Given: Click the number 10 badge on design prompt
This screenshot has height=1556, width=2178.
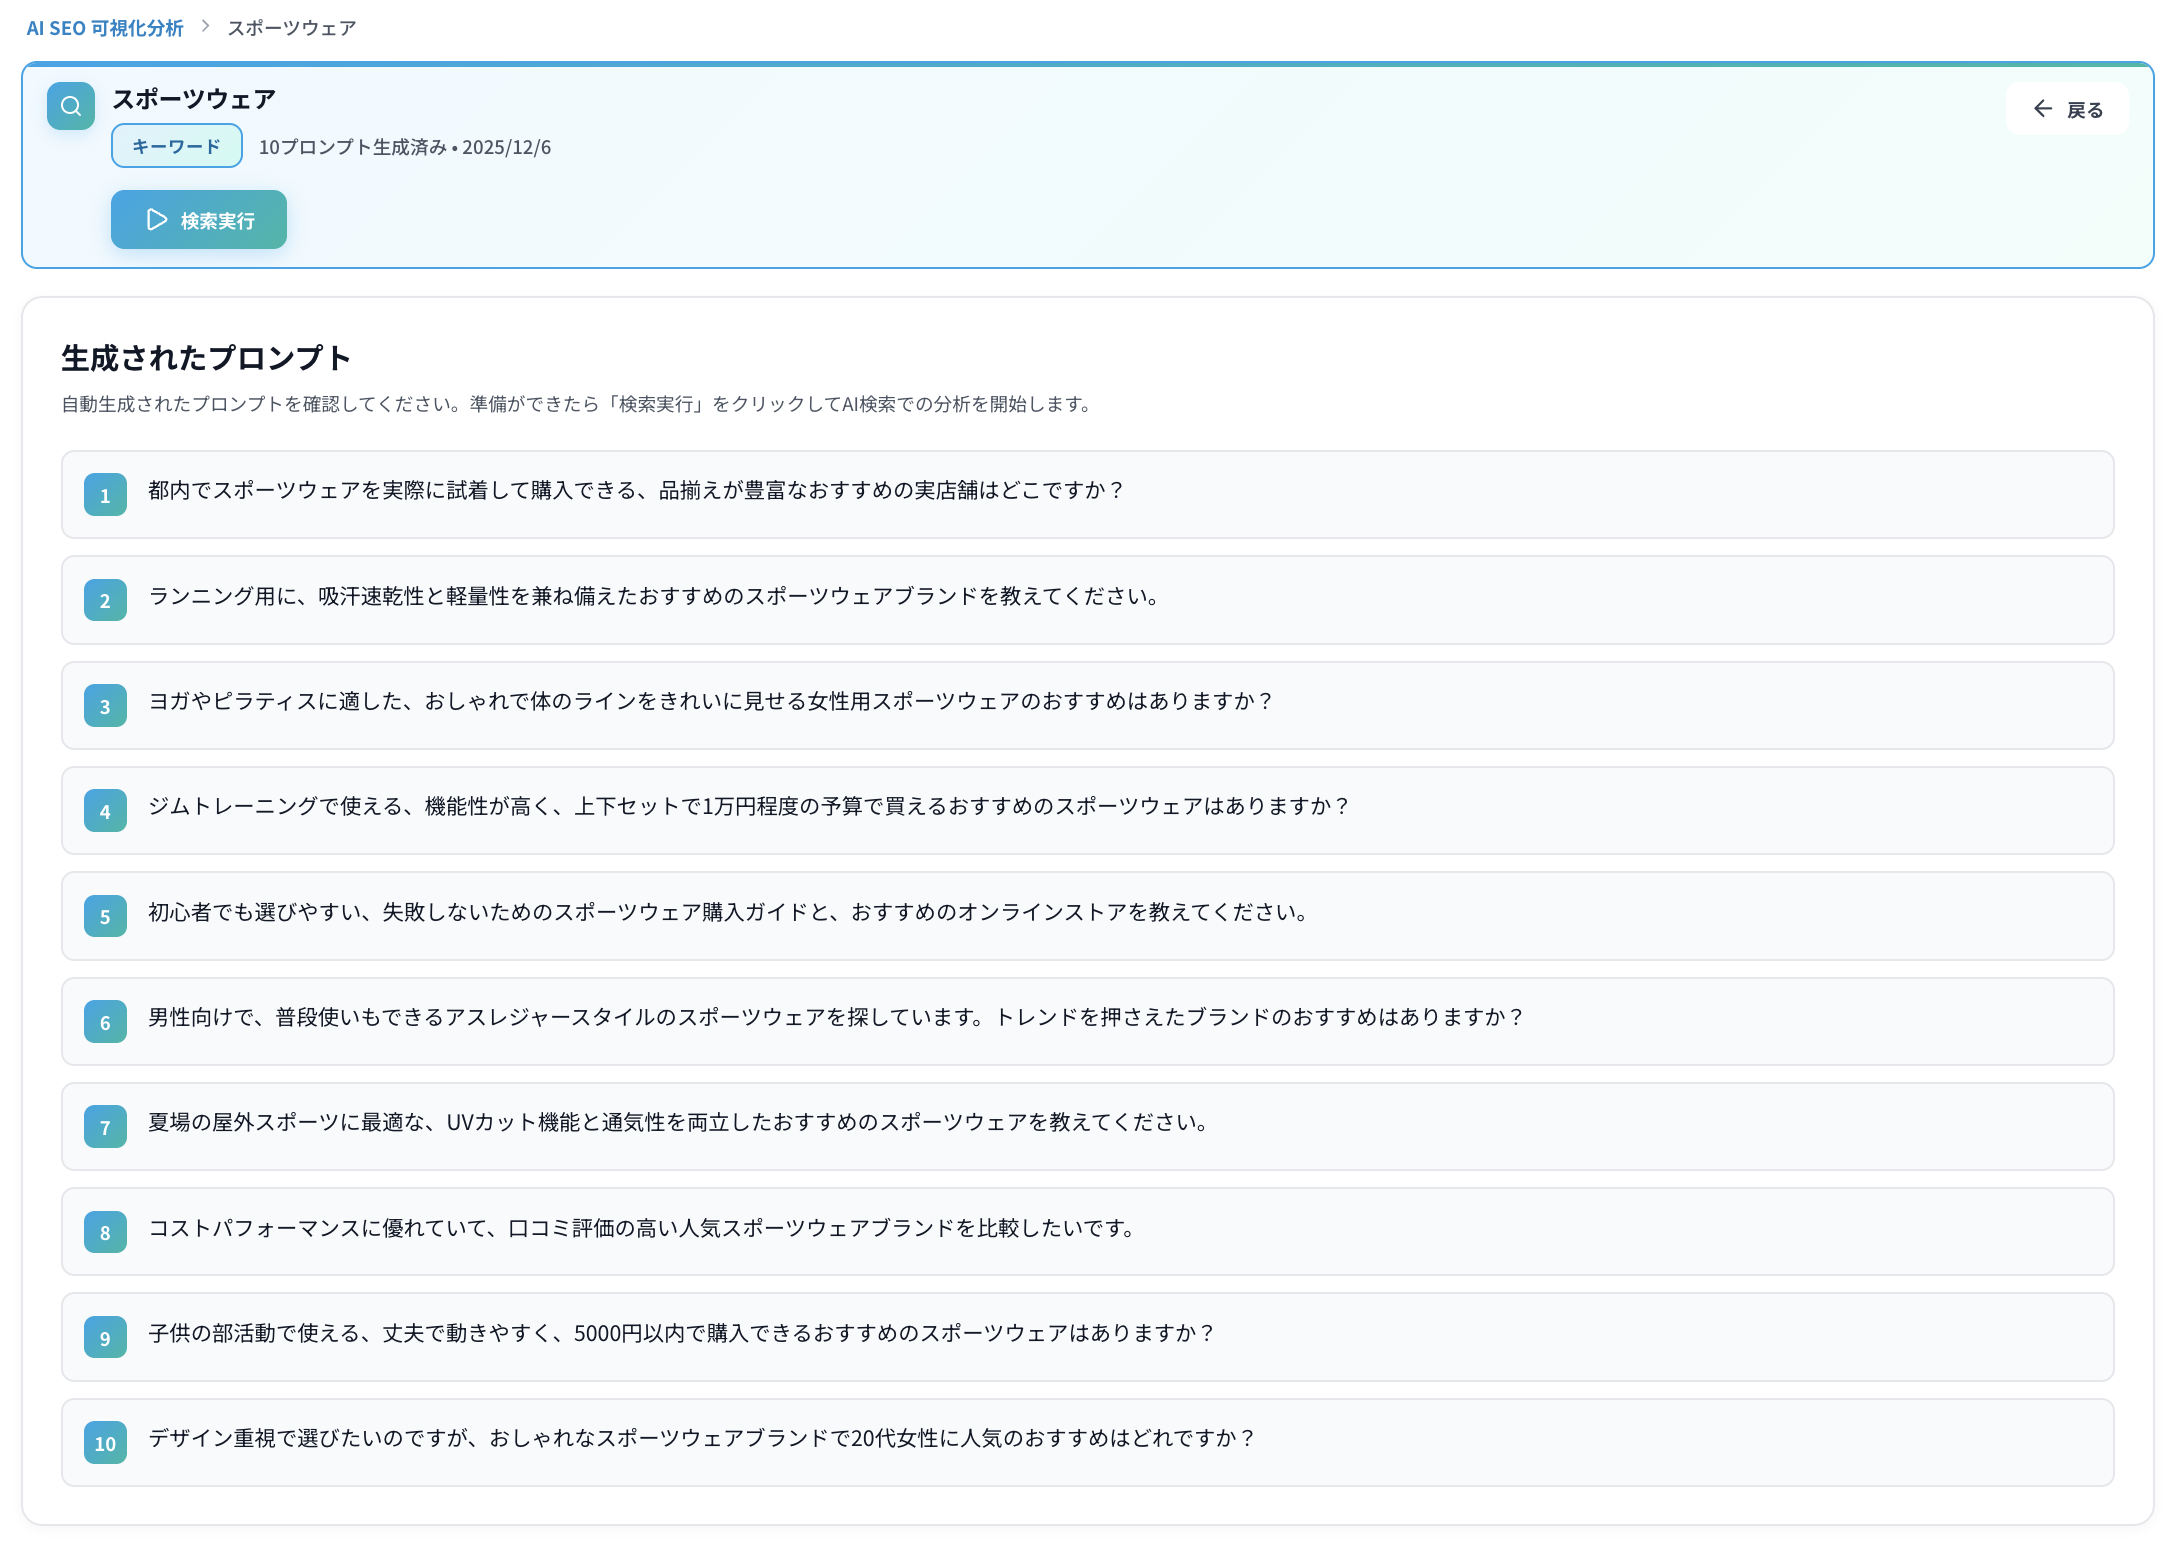Looking at the screenshot, I should [104, 1443].
